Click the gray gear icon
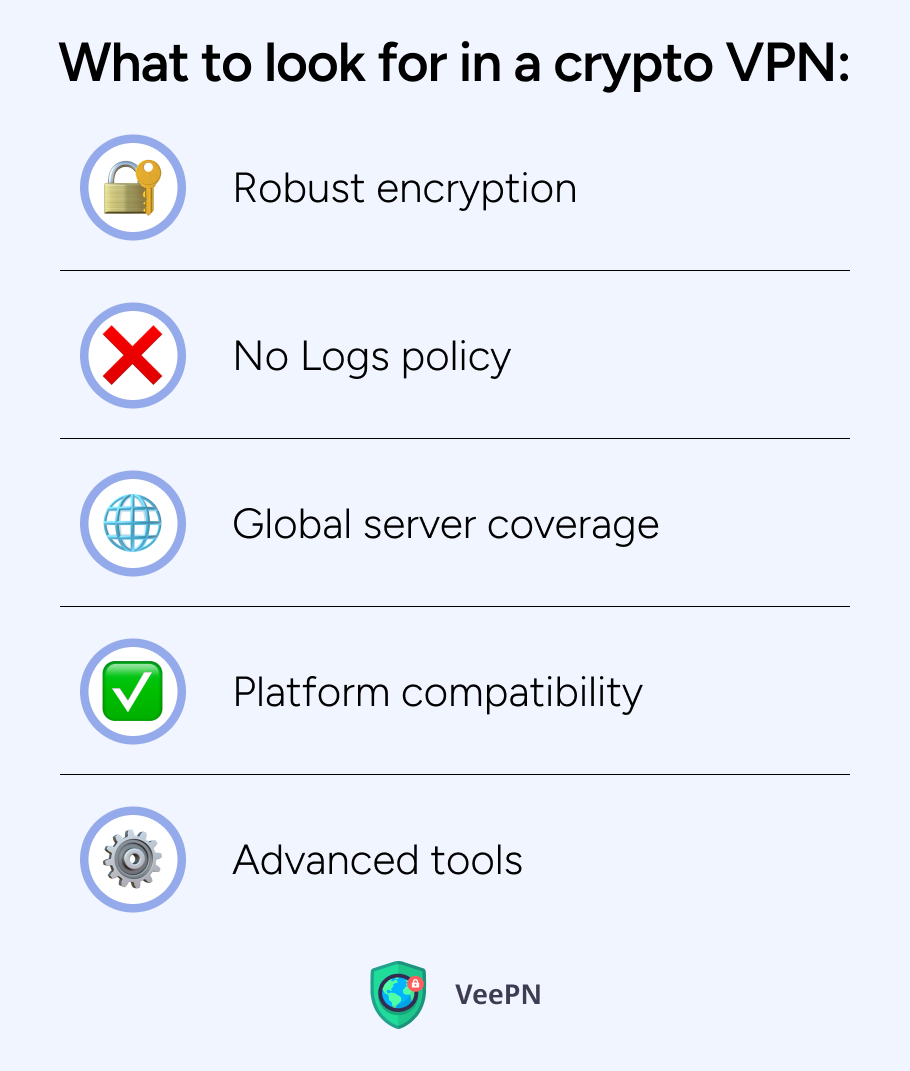 point(133,859)
